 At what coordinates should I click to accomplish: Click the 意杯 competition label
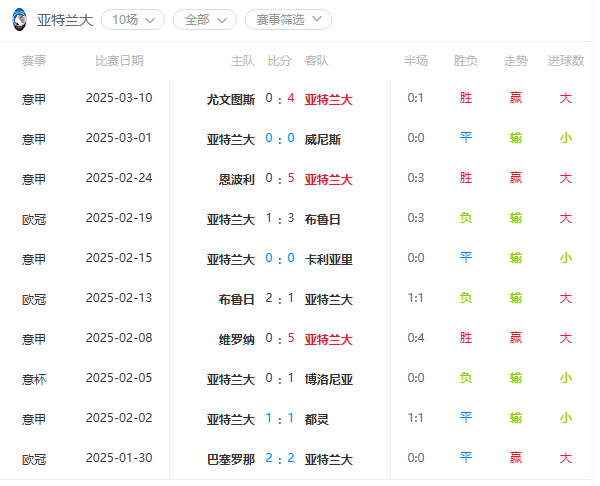(x=34, y=379)
